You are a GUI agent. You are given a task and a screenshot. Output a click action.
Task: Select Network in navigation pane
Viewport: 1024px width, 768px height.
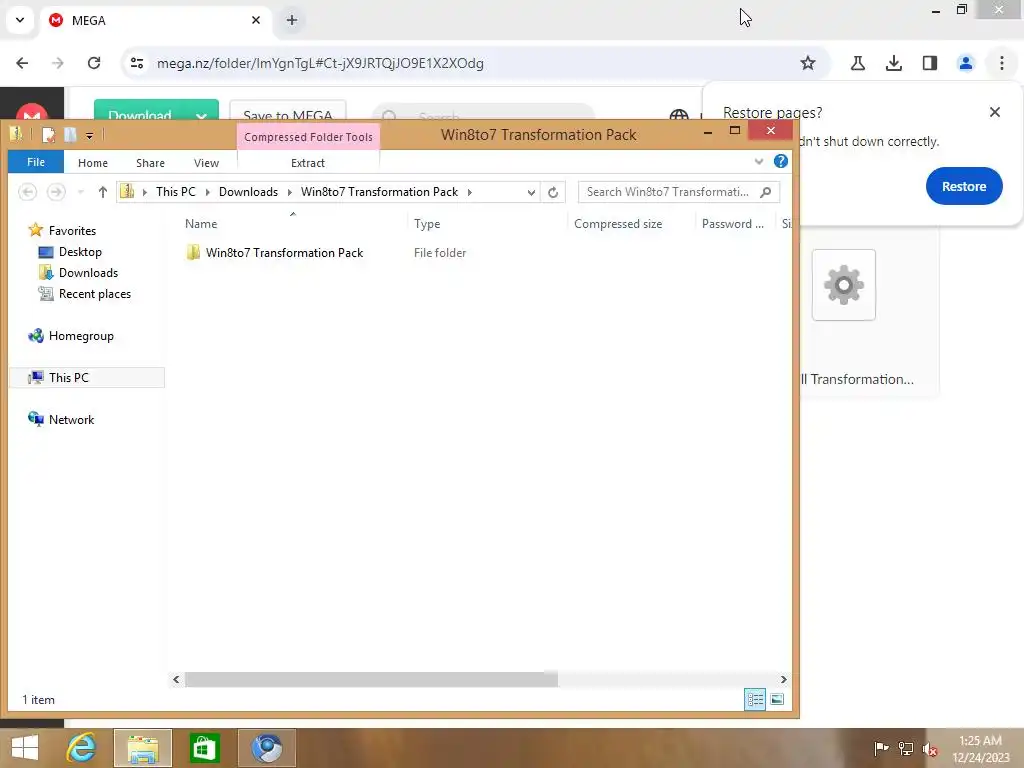click(71, 419)
